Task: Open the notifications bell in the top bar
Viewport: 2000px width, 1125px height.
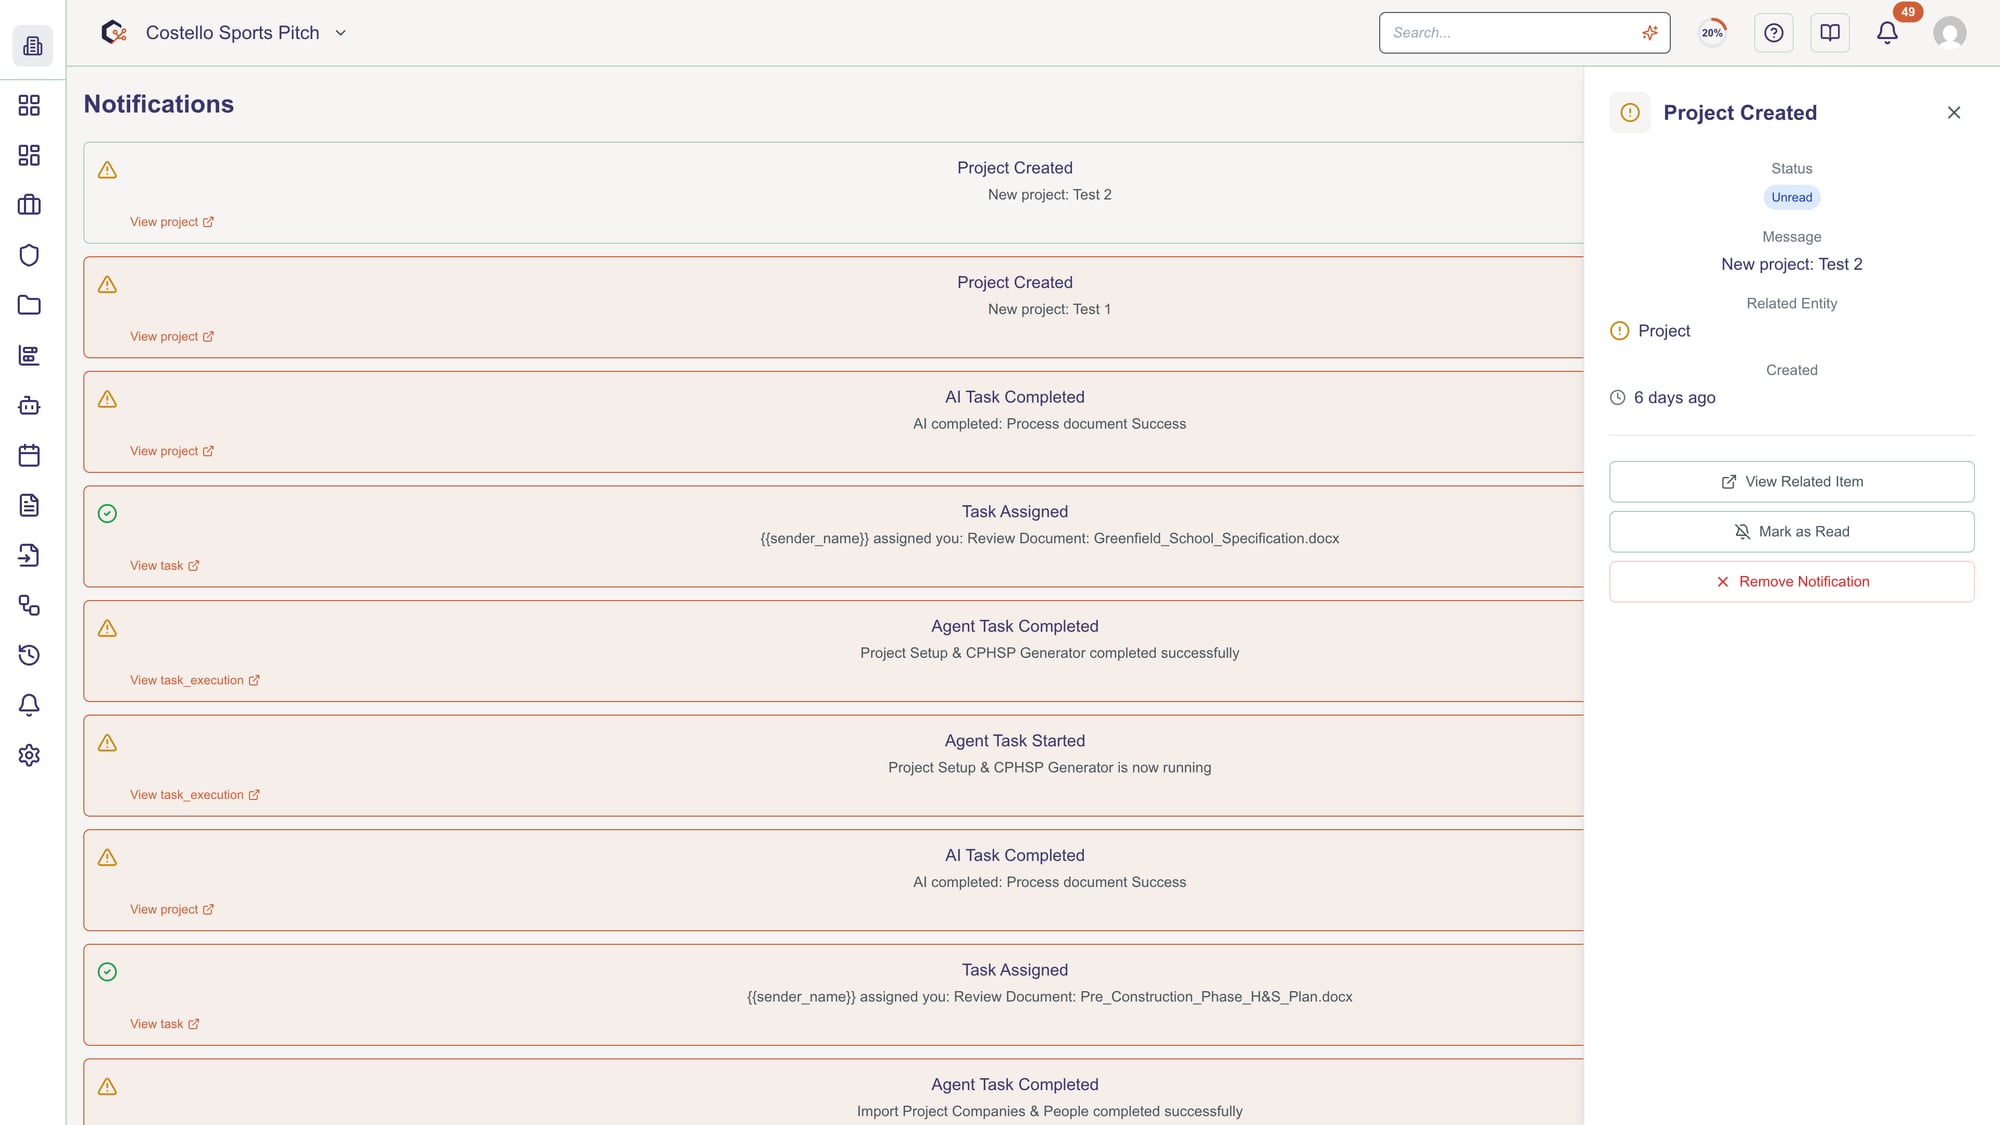Action: click(x=1887, y=33)
